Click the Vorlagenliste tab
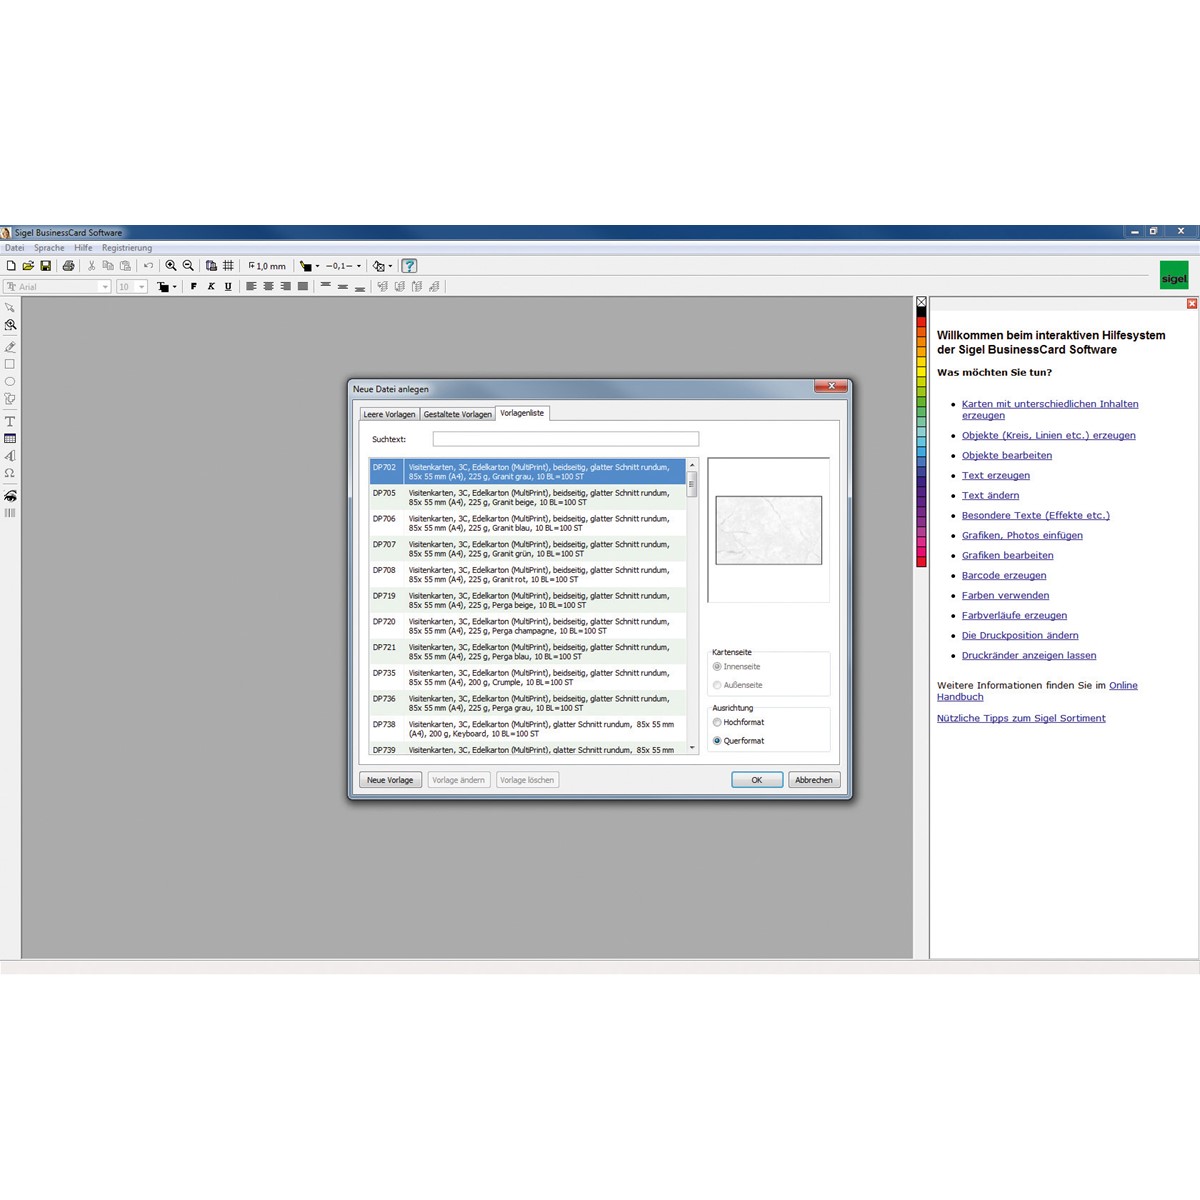The image size is (1200, 1200). tap(522, 413)
